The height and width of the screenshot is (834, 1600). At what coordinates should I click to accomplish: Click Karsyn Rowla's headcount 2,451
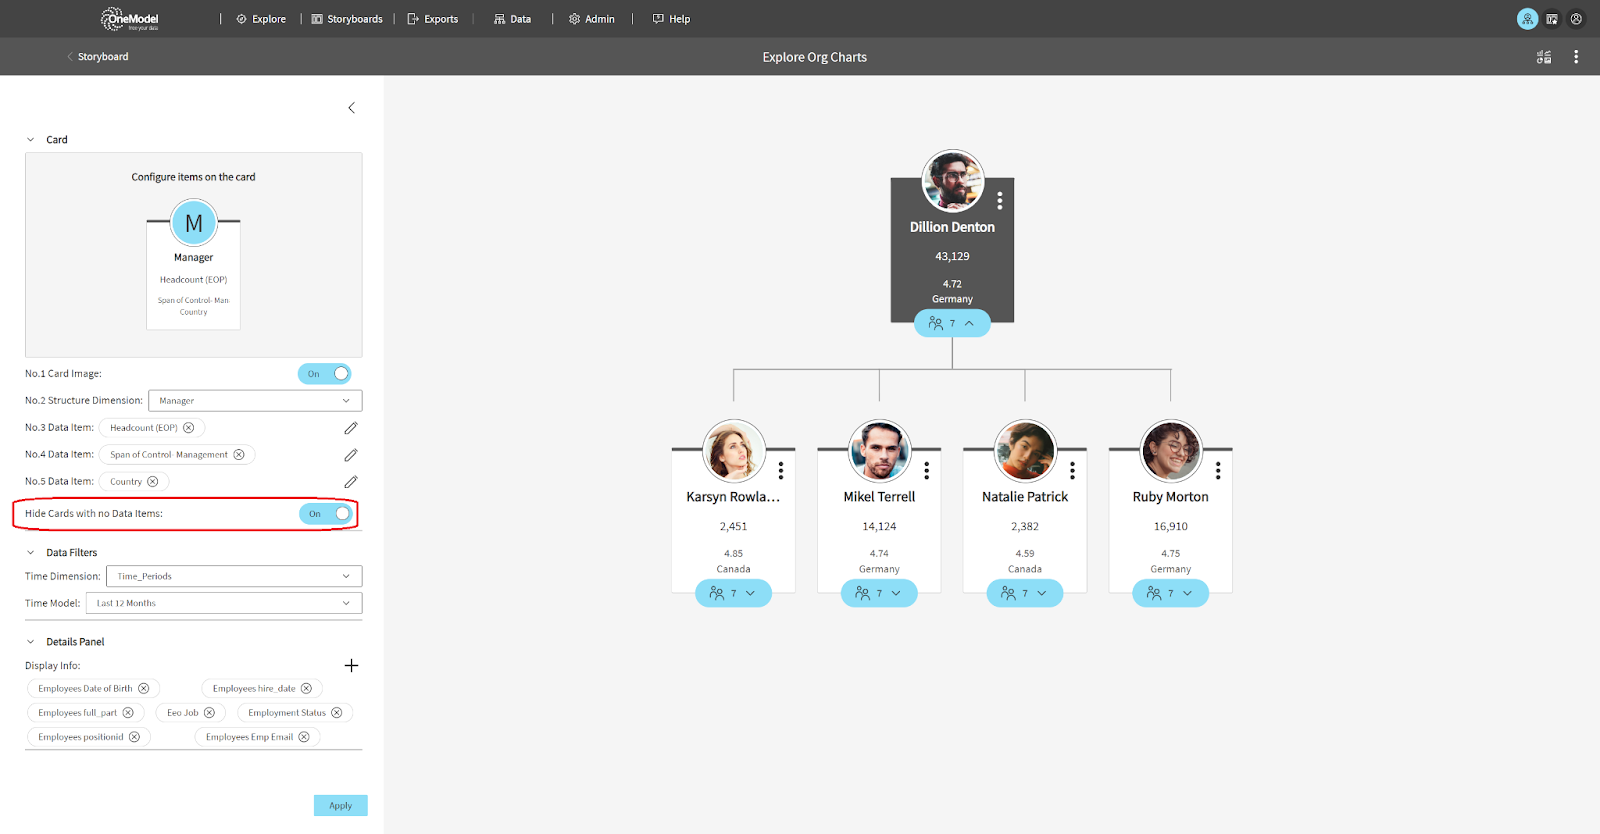pos(733,527)
